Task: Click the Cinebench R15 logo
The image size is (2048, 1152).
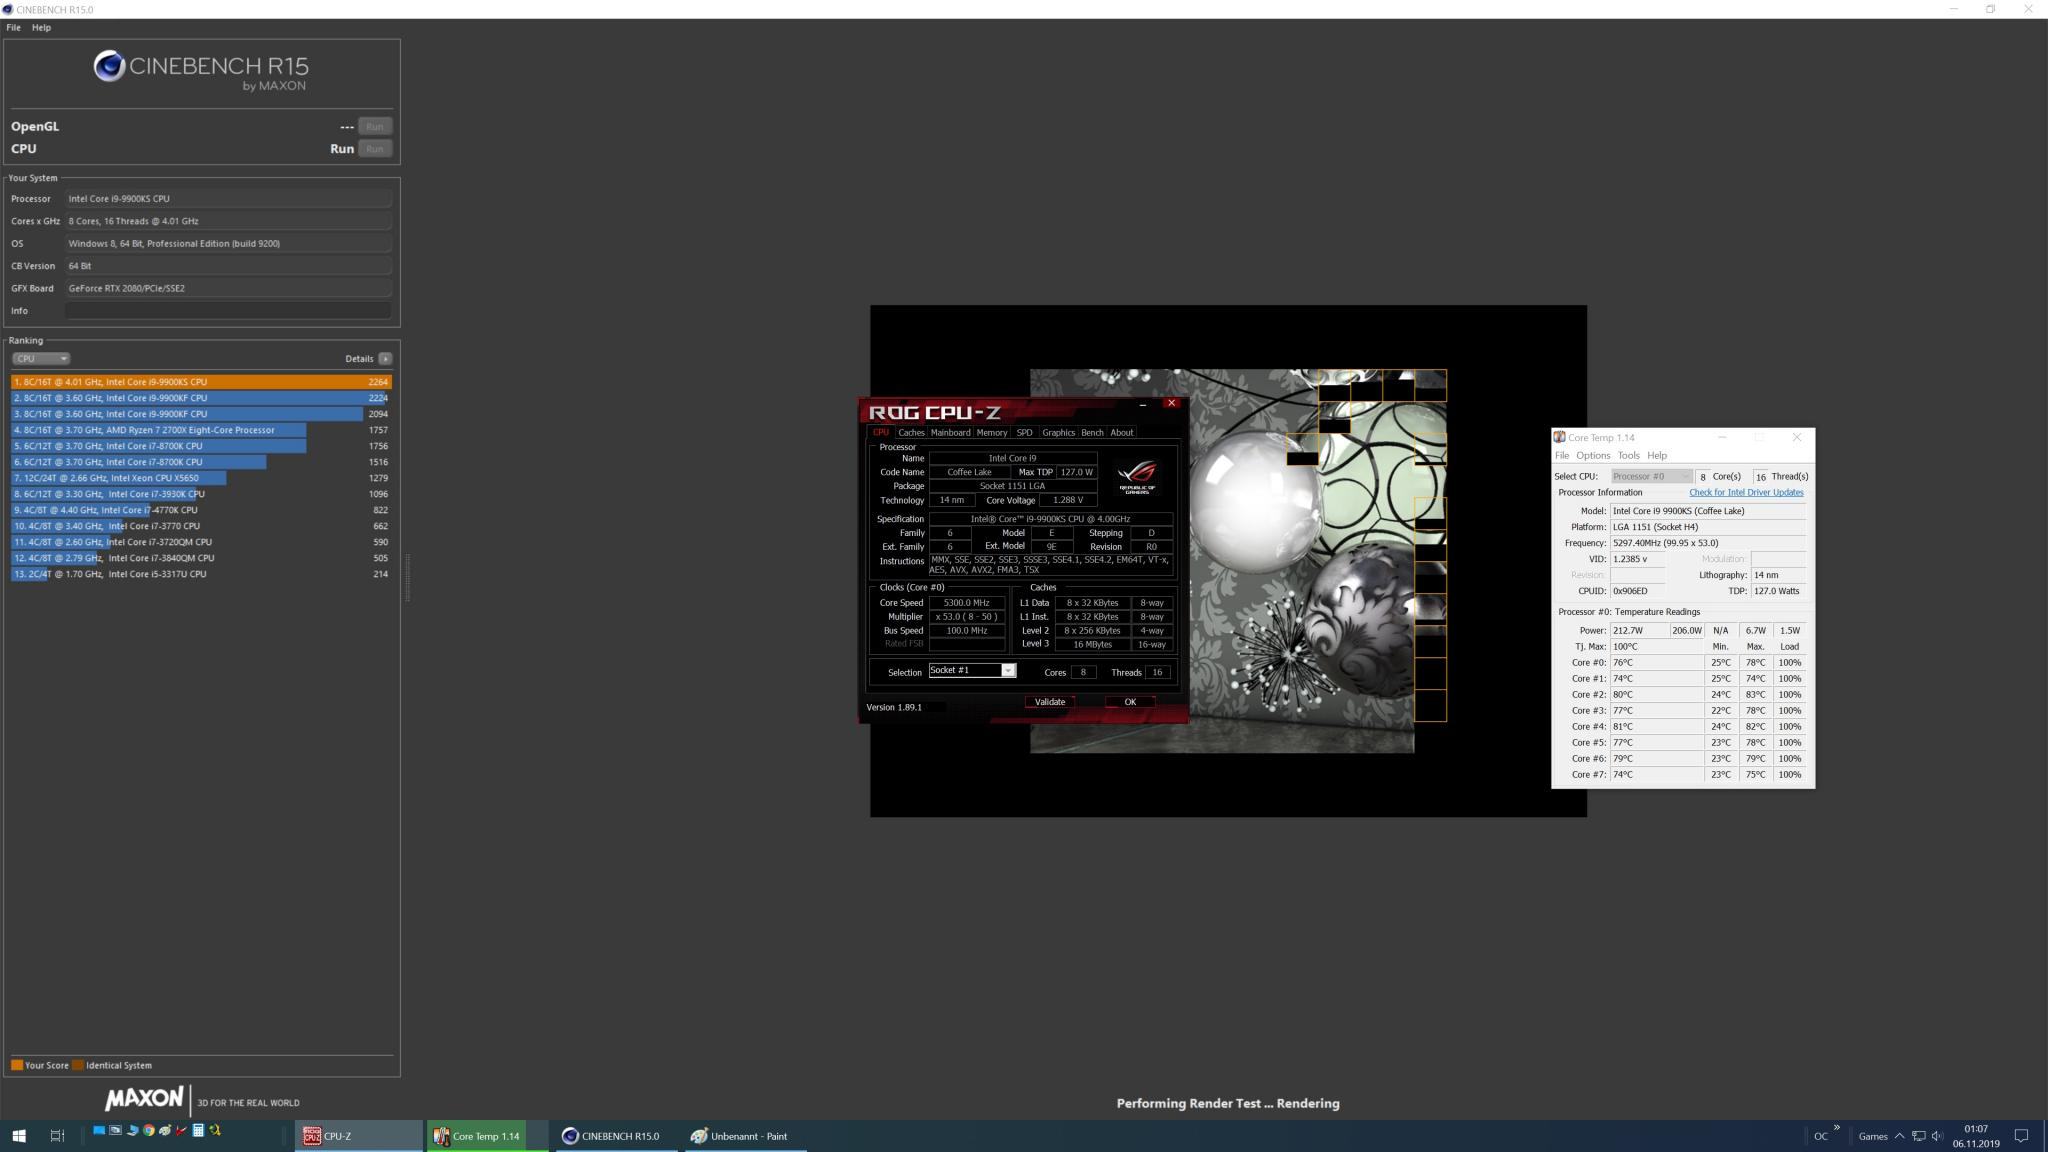Action: pos(201,70)
